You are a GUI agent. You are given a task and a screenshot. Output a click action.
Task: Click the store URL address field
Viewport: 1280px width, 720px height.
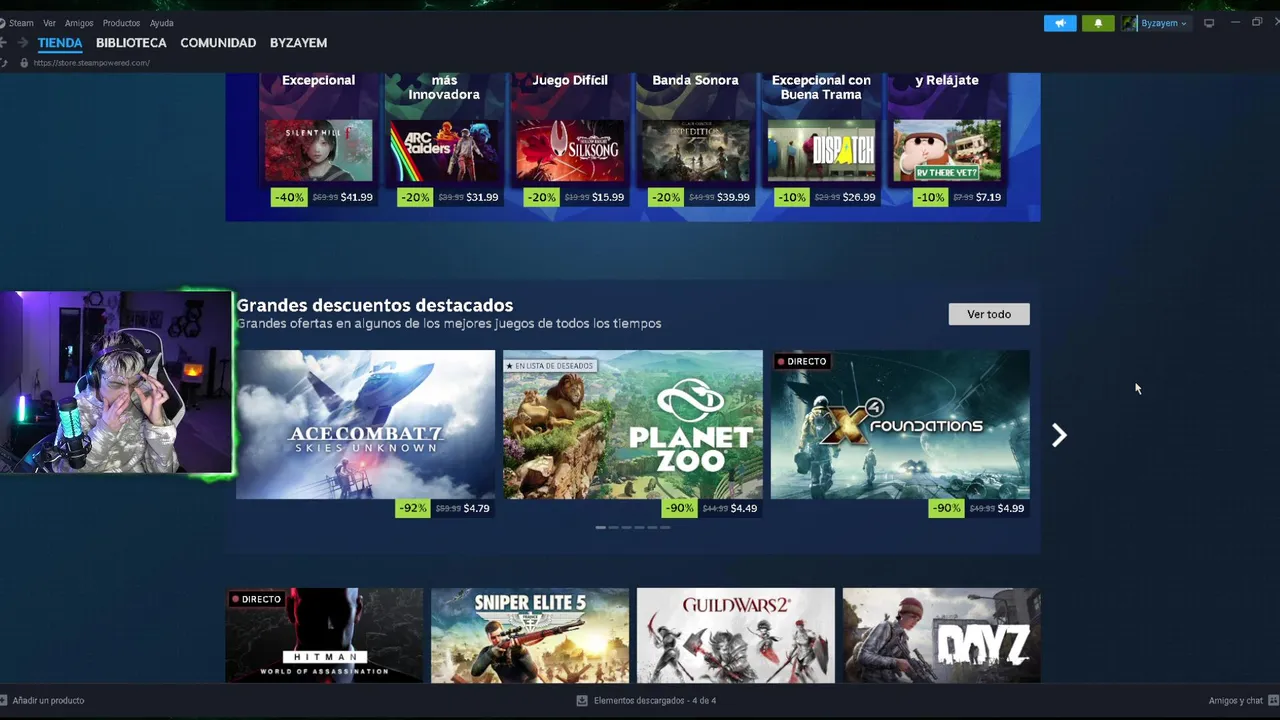click(91, 62)
